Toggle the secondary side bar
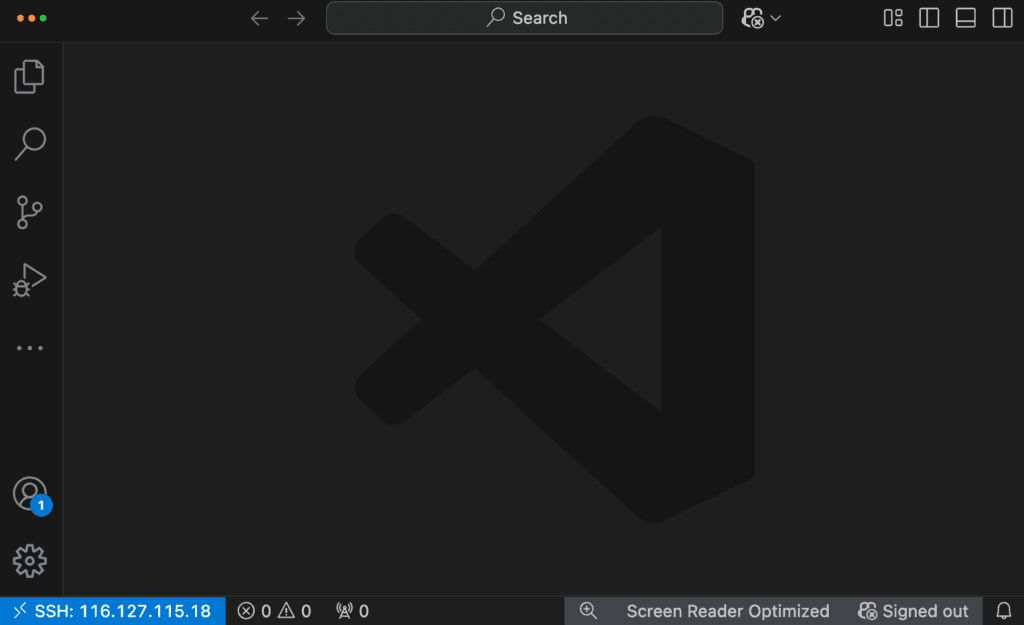Image resolution: width=1024 pixels, height=625 pixels. coord(1002,18)
